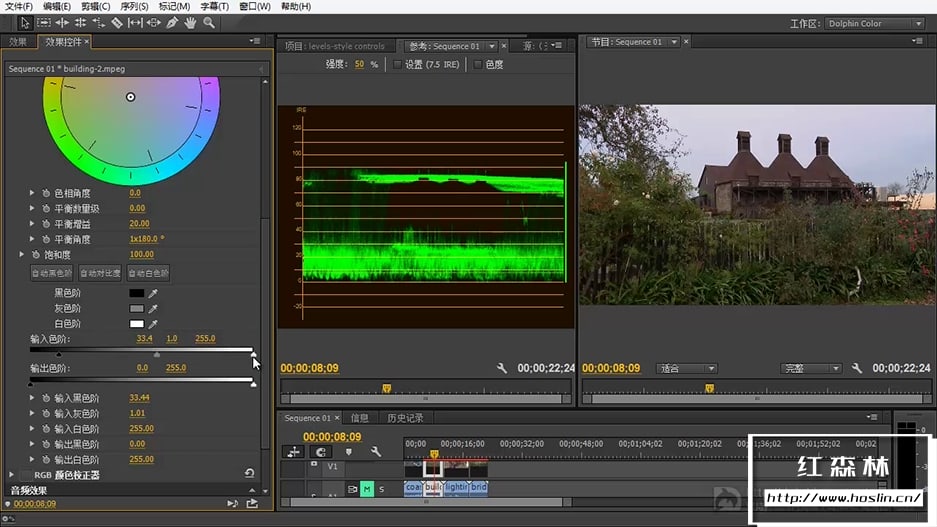Pick gray level with 灰色阶 eyedropper
The width and height of the screenshot is (937, 527).
click(153, 309)
